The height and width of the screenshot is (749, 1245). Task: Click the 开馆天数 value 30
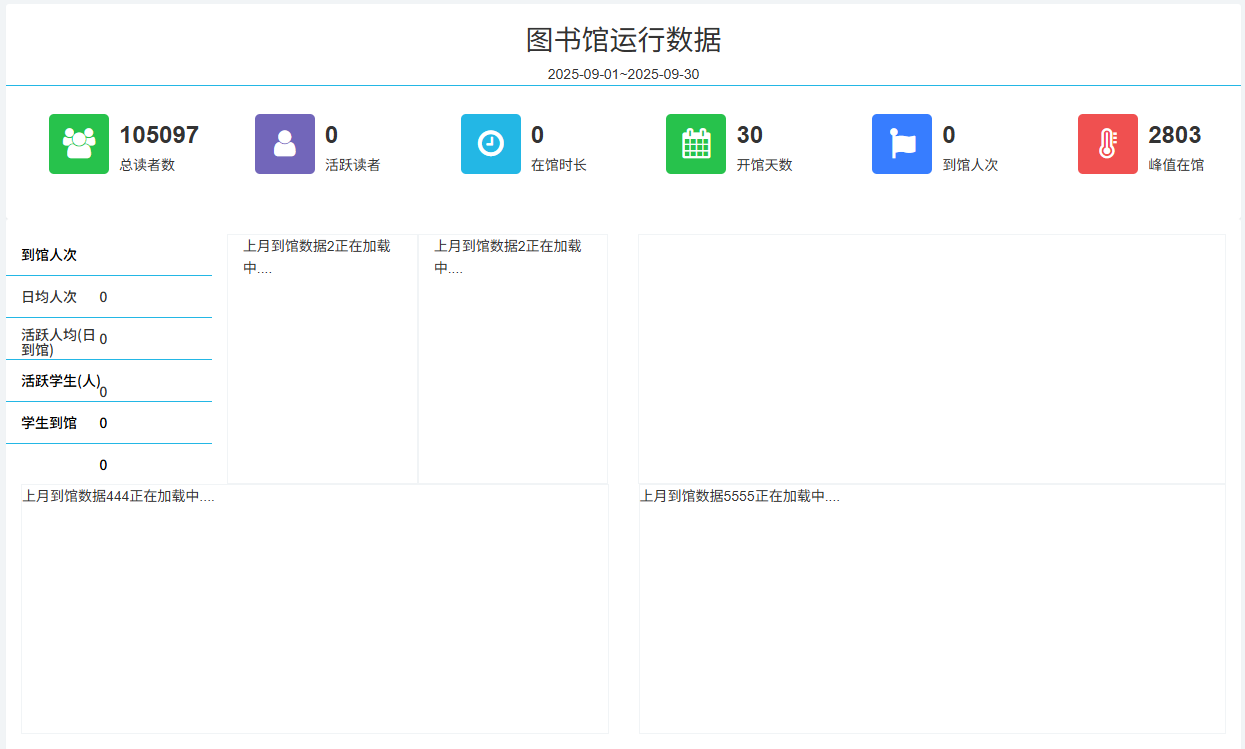tap(750, 133)
